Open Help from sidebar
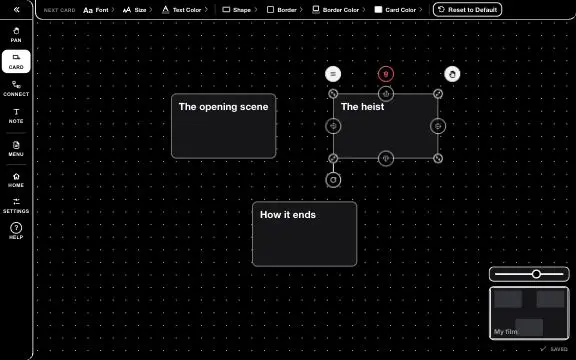The width and height of the screenshot is (576, 360). (16, 231)
